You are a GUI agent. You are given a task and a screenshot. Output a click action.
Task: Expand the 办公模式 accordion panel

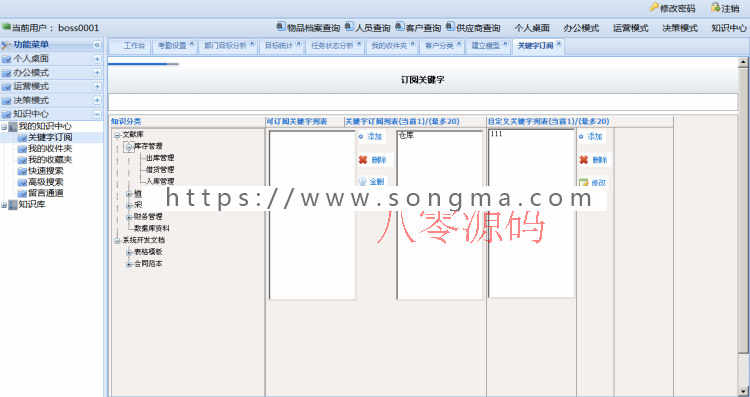98,73
